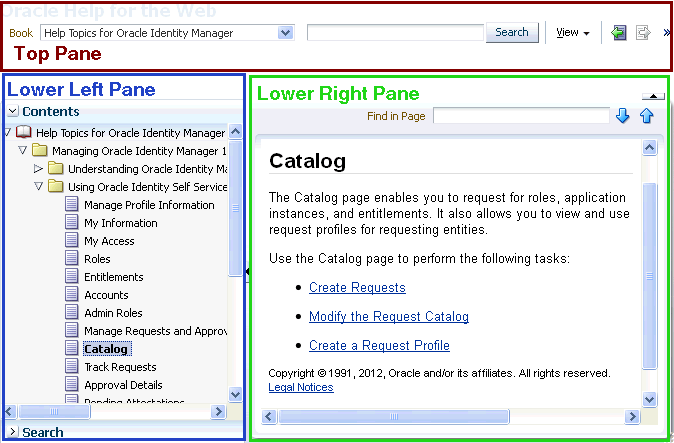Click Catalog page scroll up arrow
Image resolution: width=674 pixels, height=443 pixels.
[x=649, y=147]
